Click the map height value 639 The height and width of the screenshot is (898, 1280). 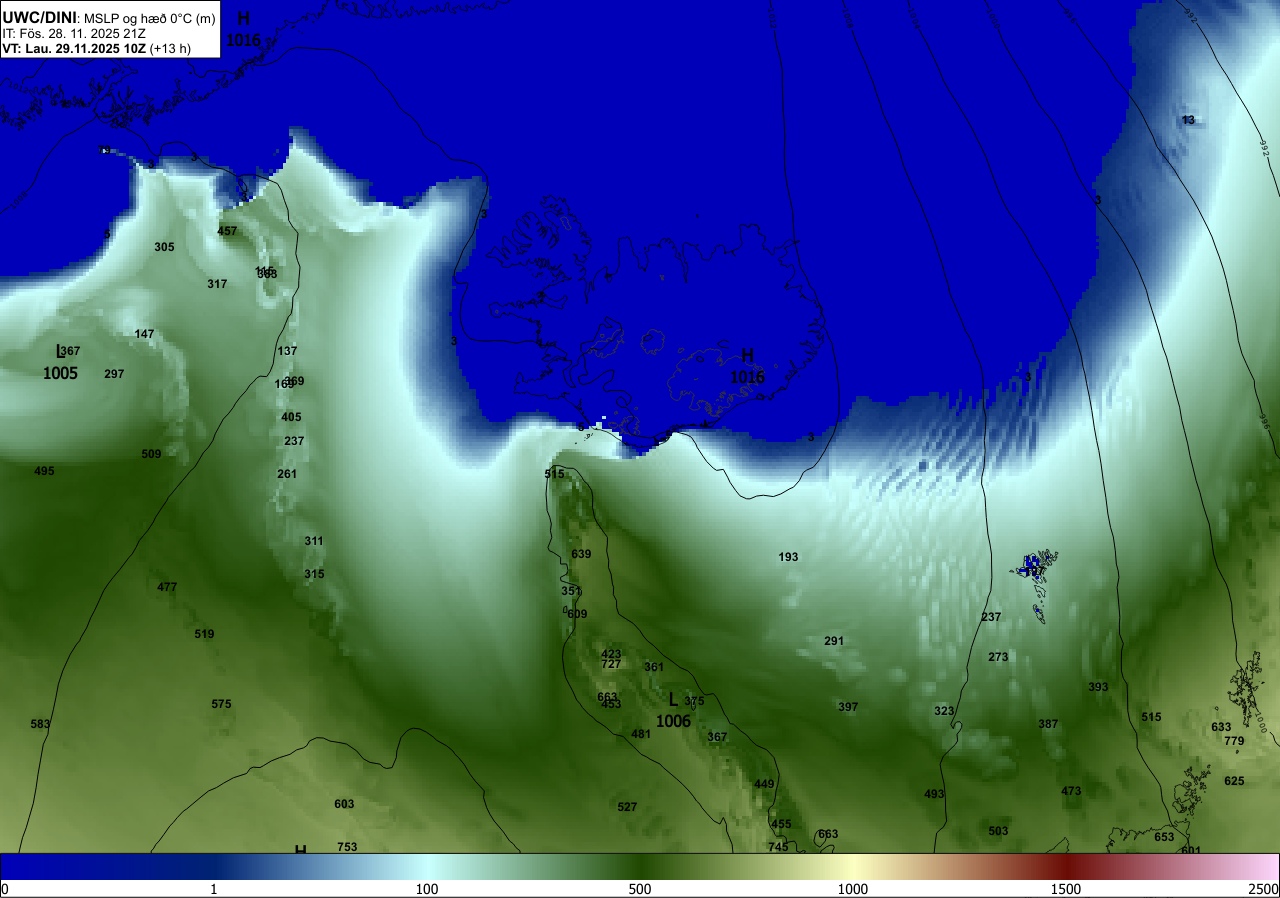581,554
